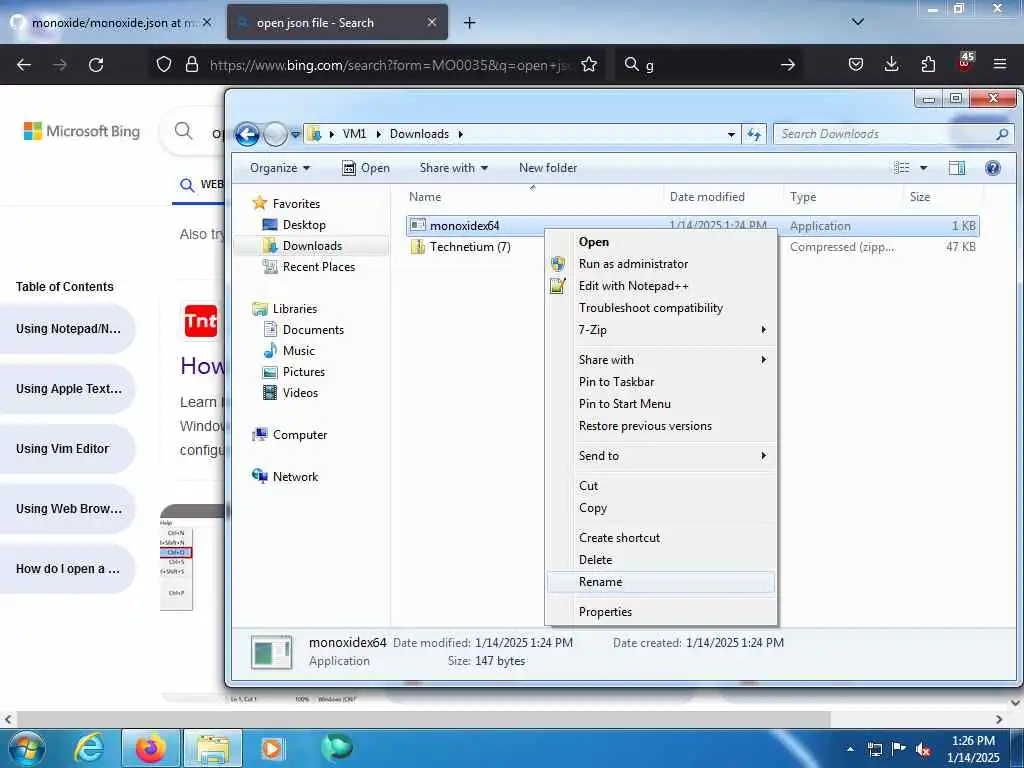
Task: Click the Bing page horizontal scrollbar
Action: click(x=422, y=719)
